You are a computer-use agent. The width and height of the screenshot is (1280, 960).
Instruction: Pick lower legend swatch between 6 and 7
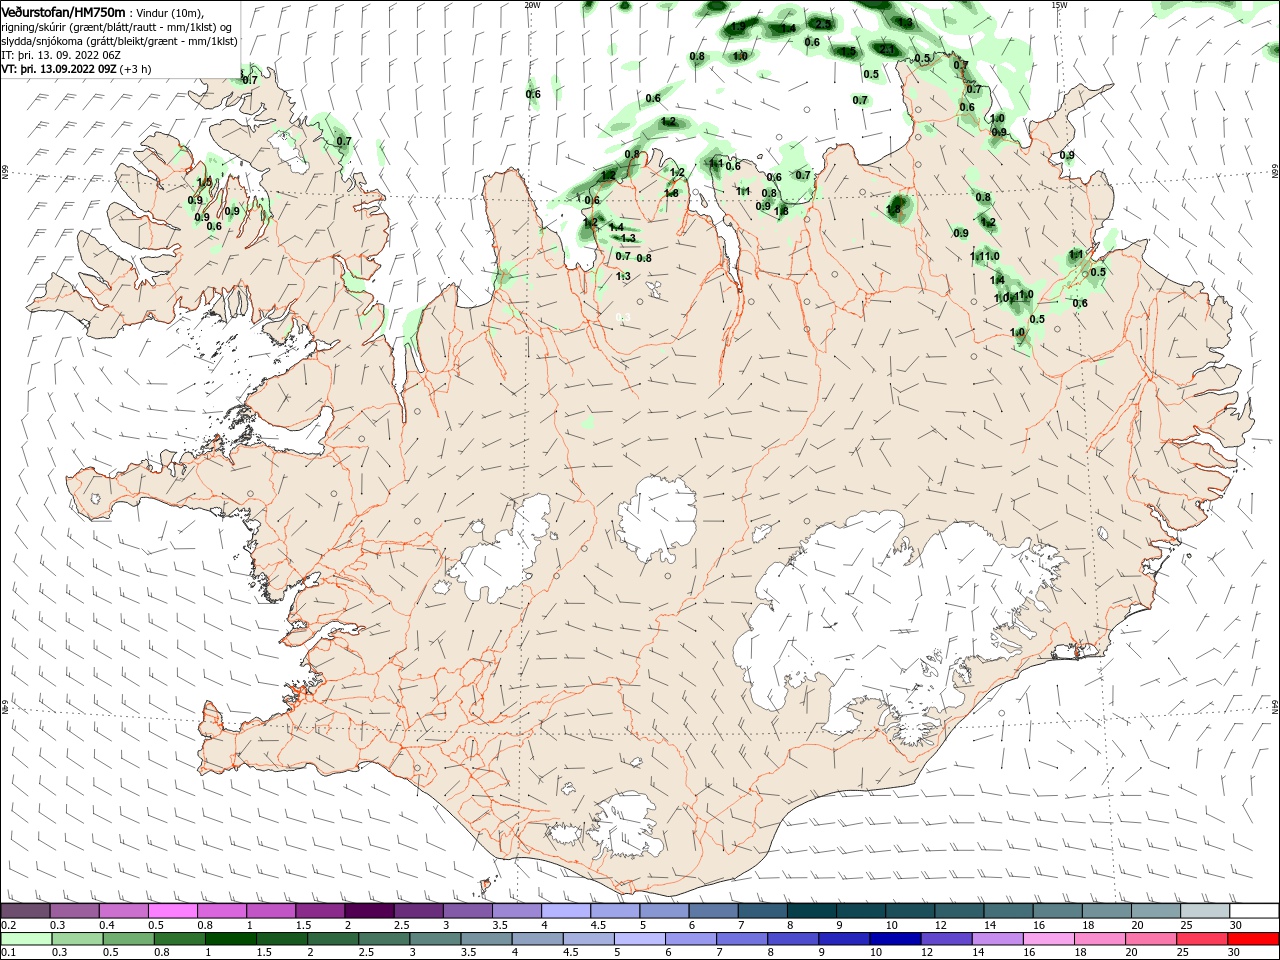(691, 939)
